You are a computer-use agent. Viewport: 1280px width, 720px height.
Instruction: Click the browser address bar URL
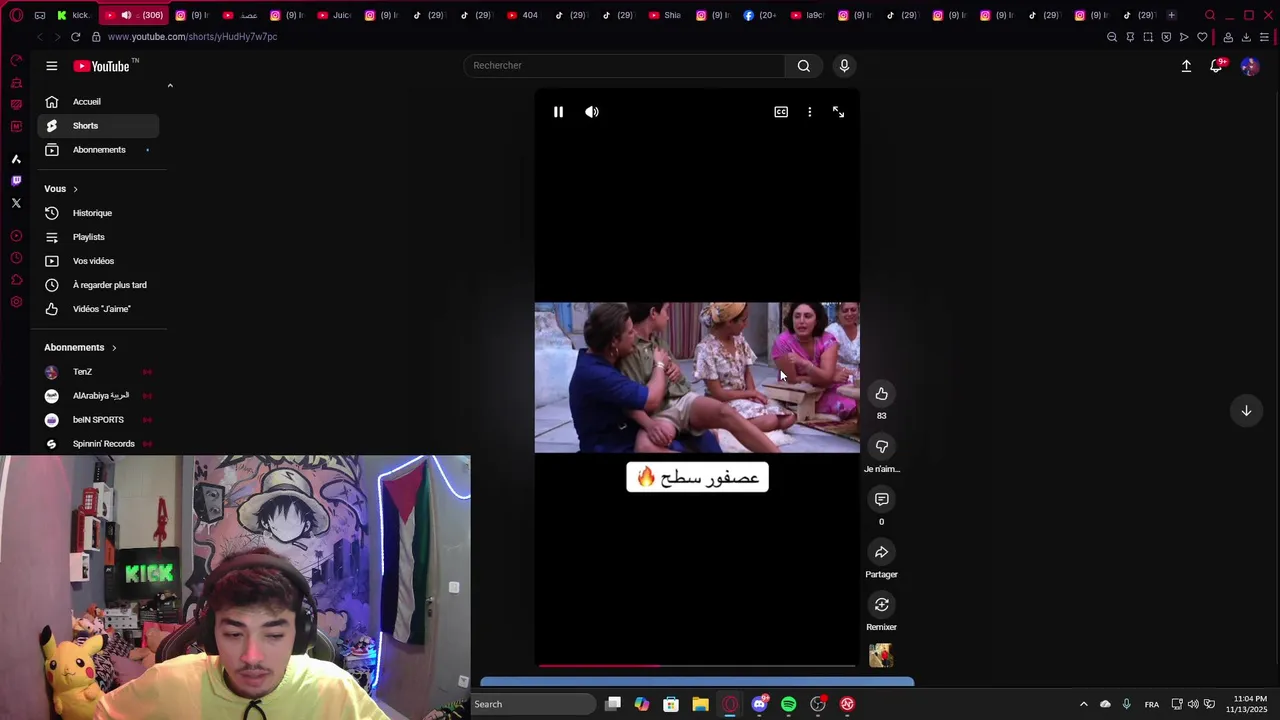(192, 37)
